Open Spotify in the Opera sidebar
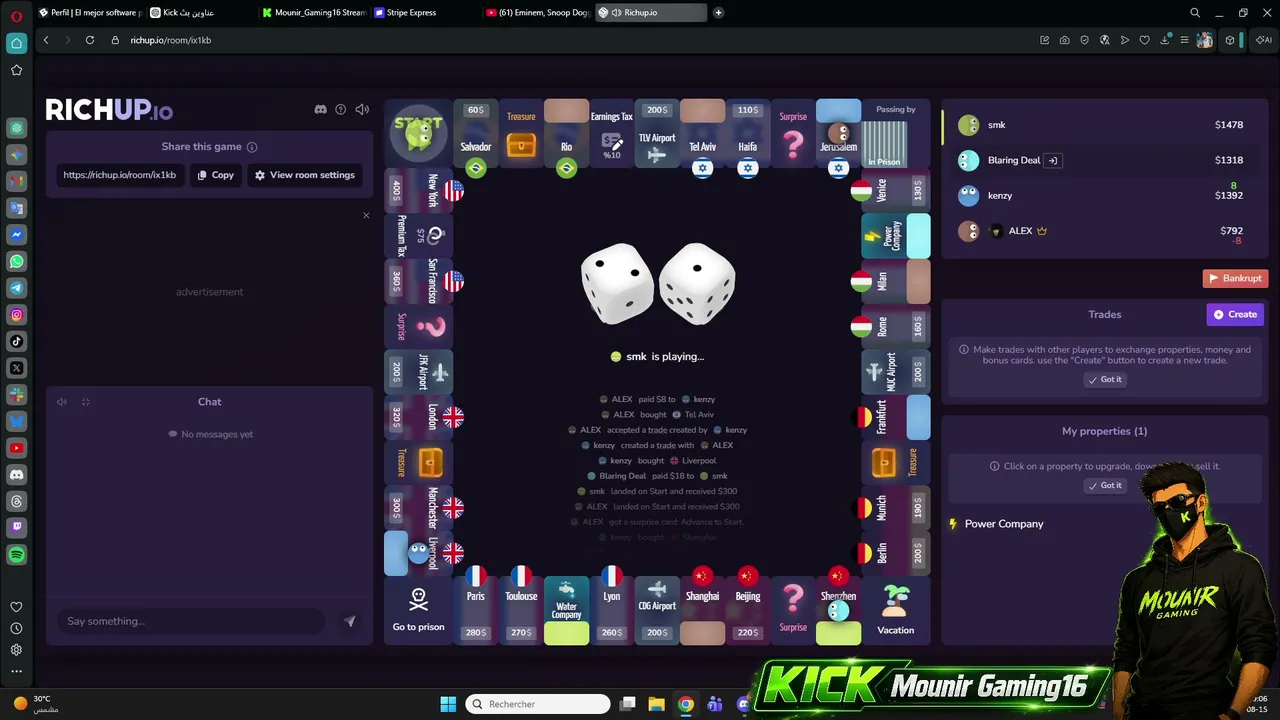Viewport: 1280px width, 720px height. [17, 554]
